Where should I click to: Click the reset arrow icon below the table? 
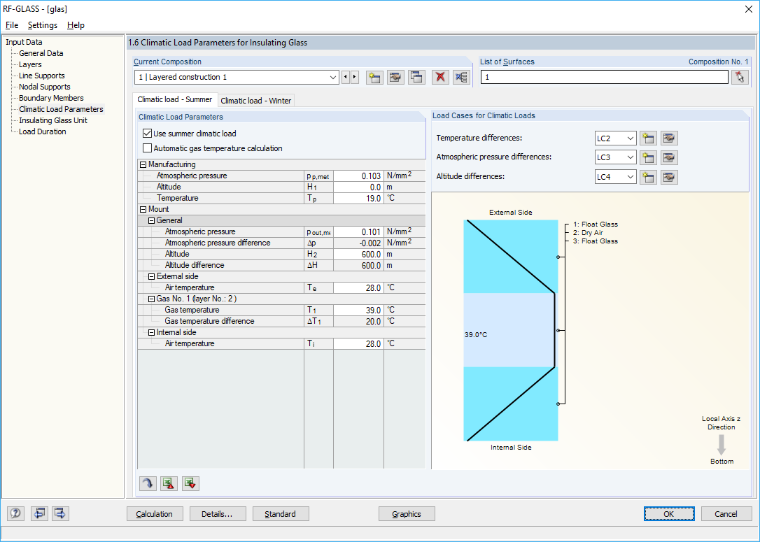click(148, 483)
